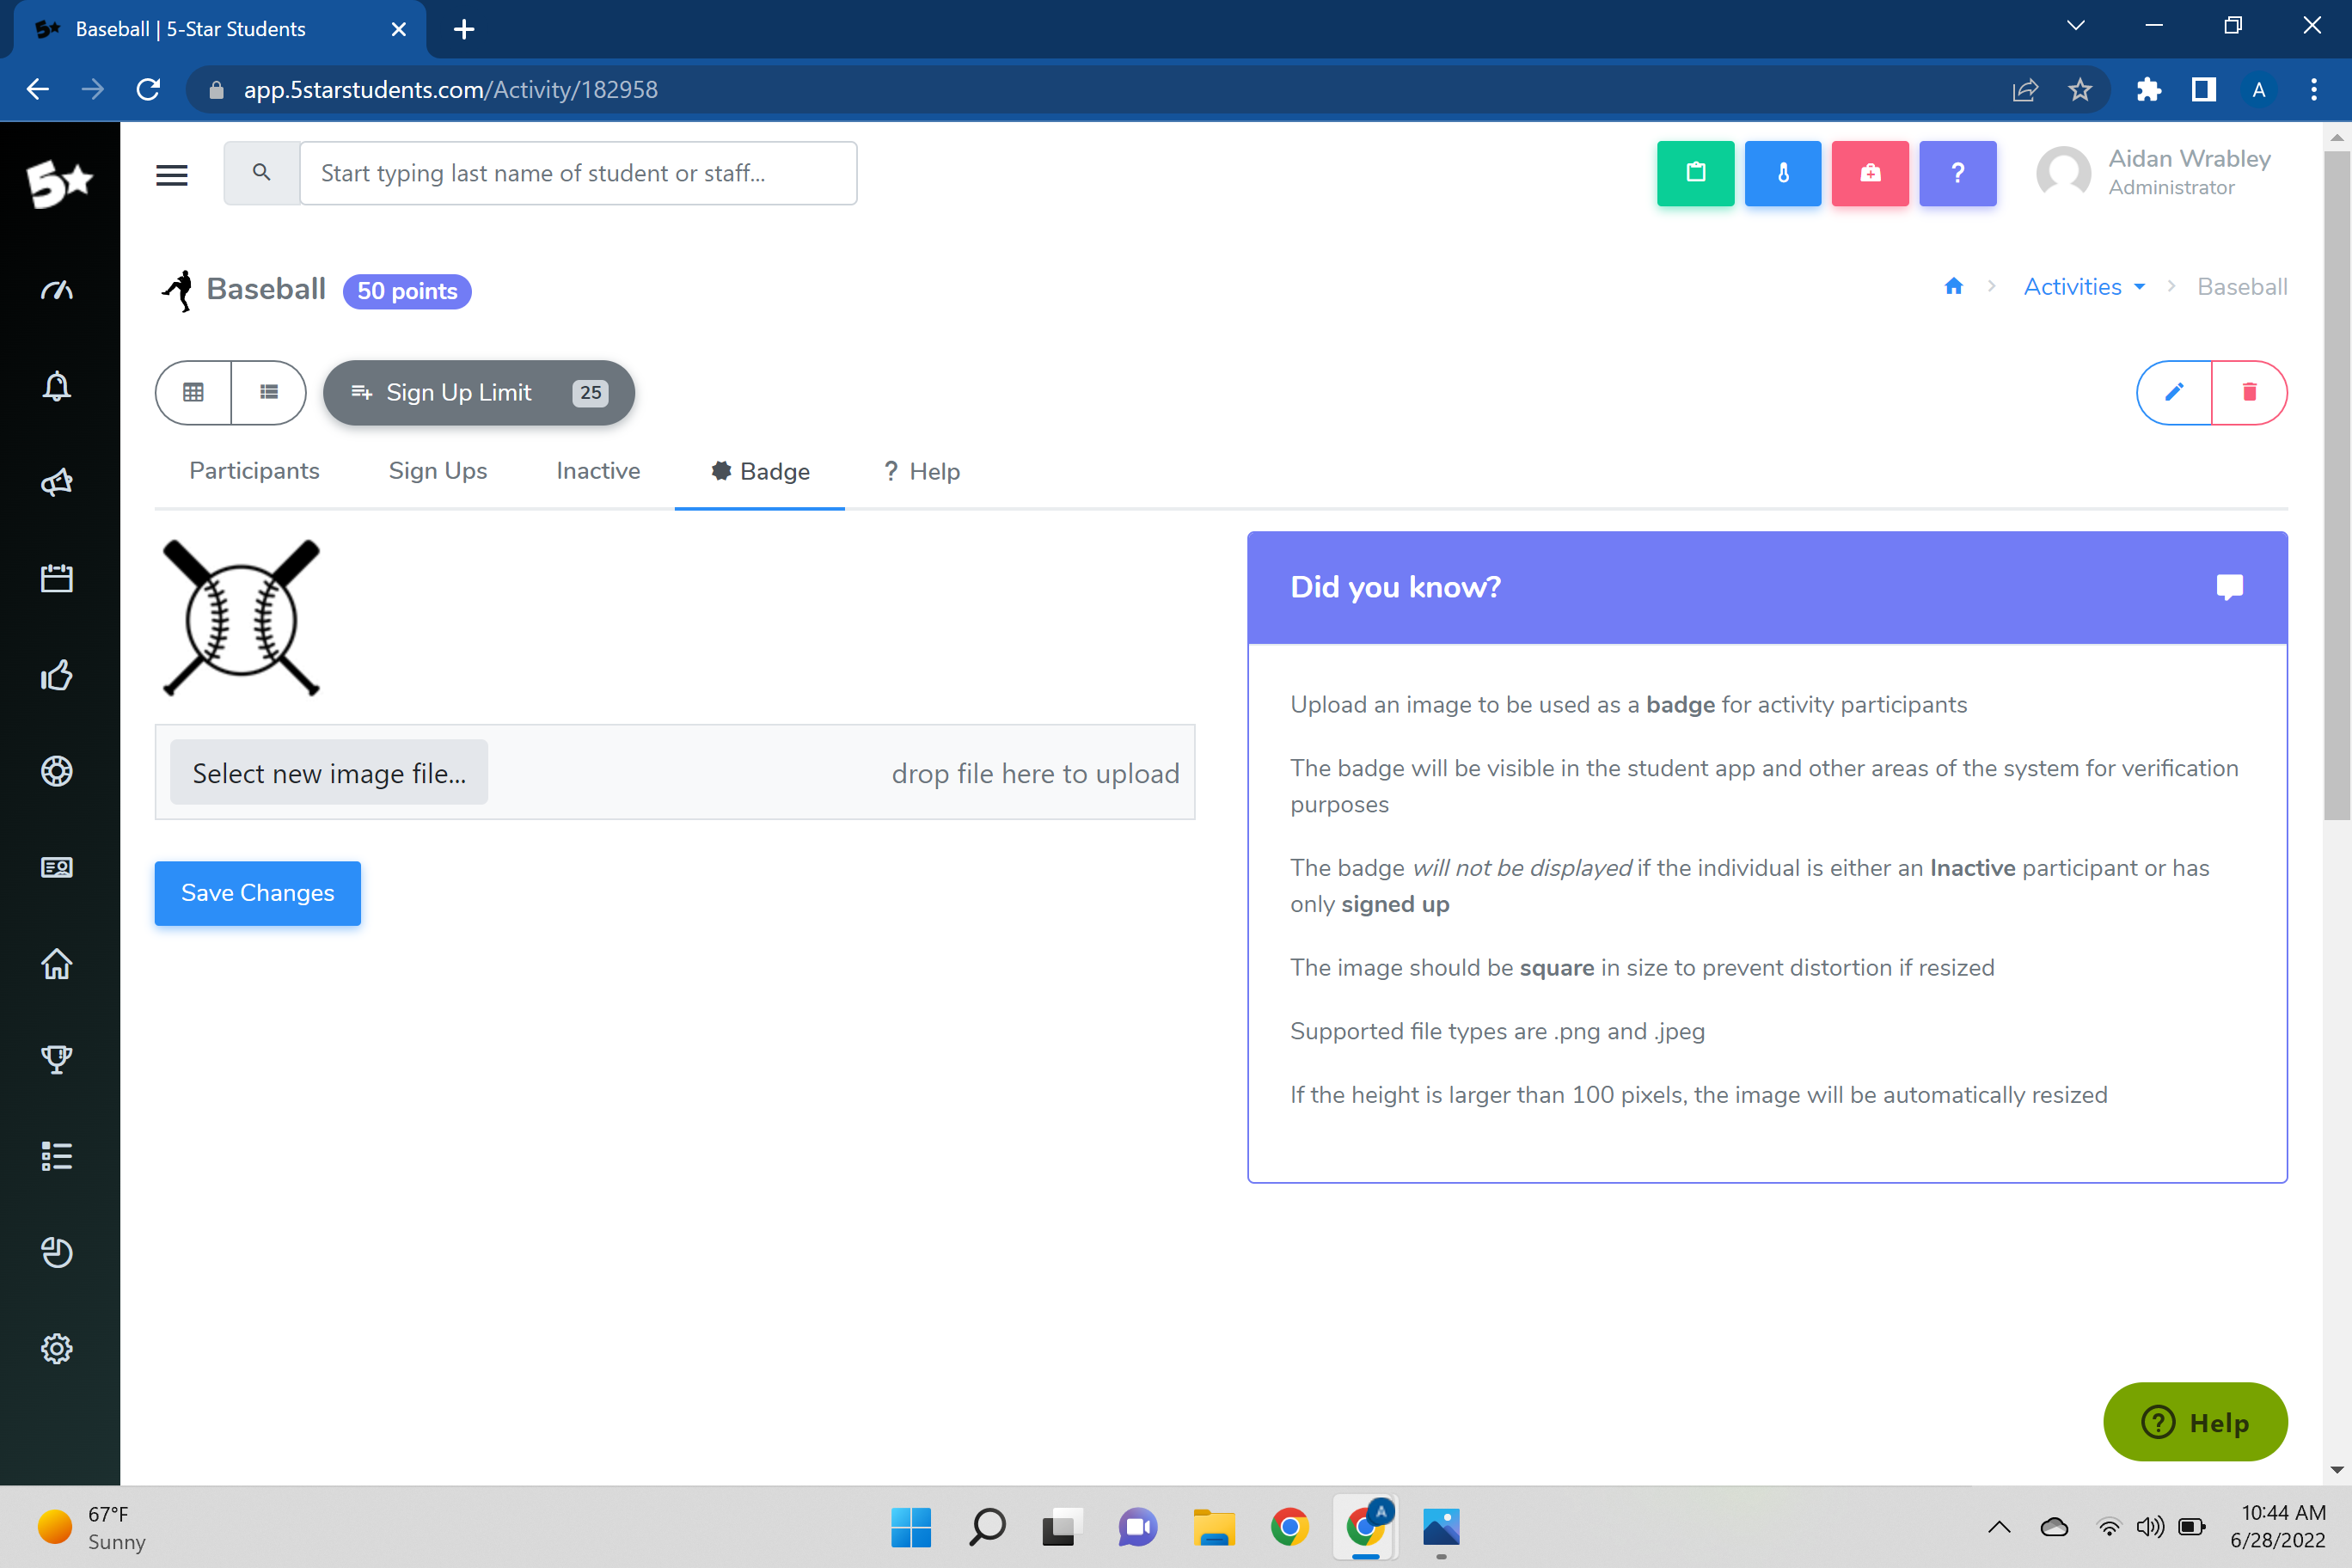
Task: Open the calendar icon in sidebar
Action: [57, 578]
